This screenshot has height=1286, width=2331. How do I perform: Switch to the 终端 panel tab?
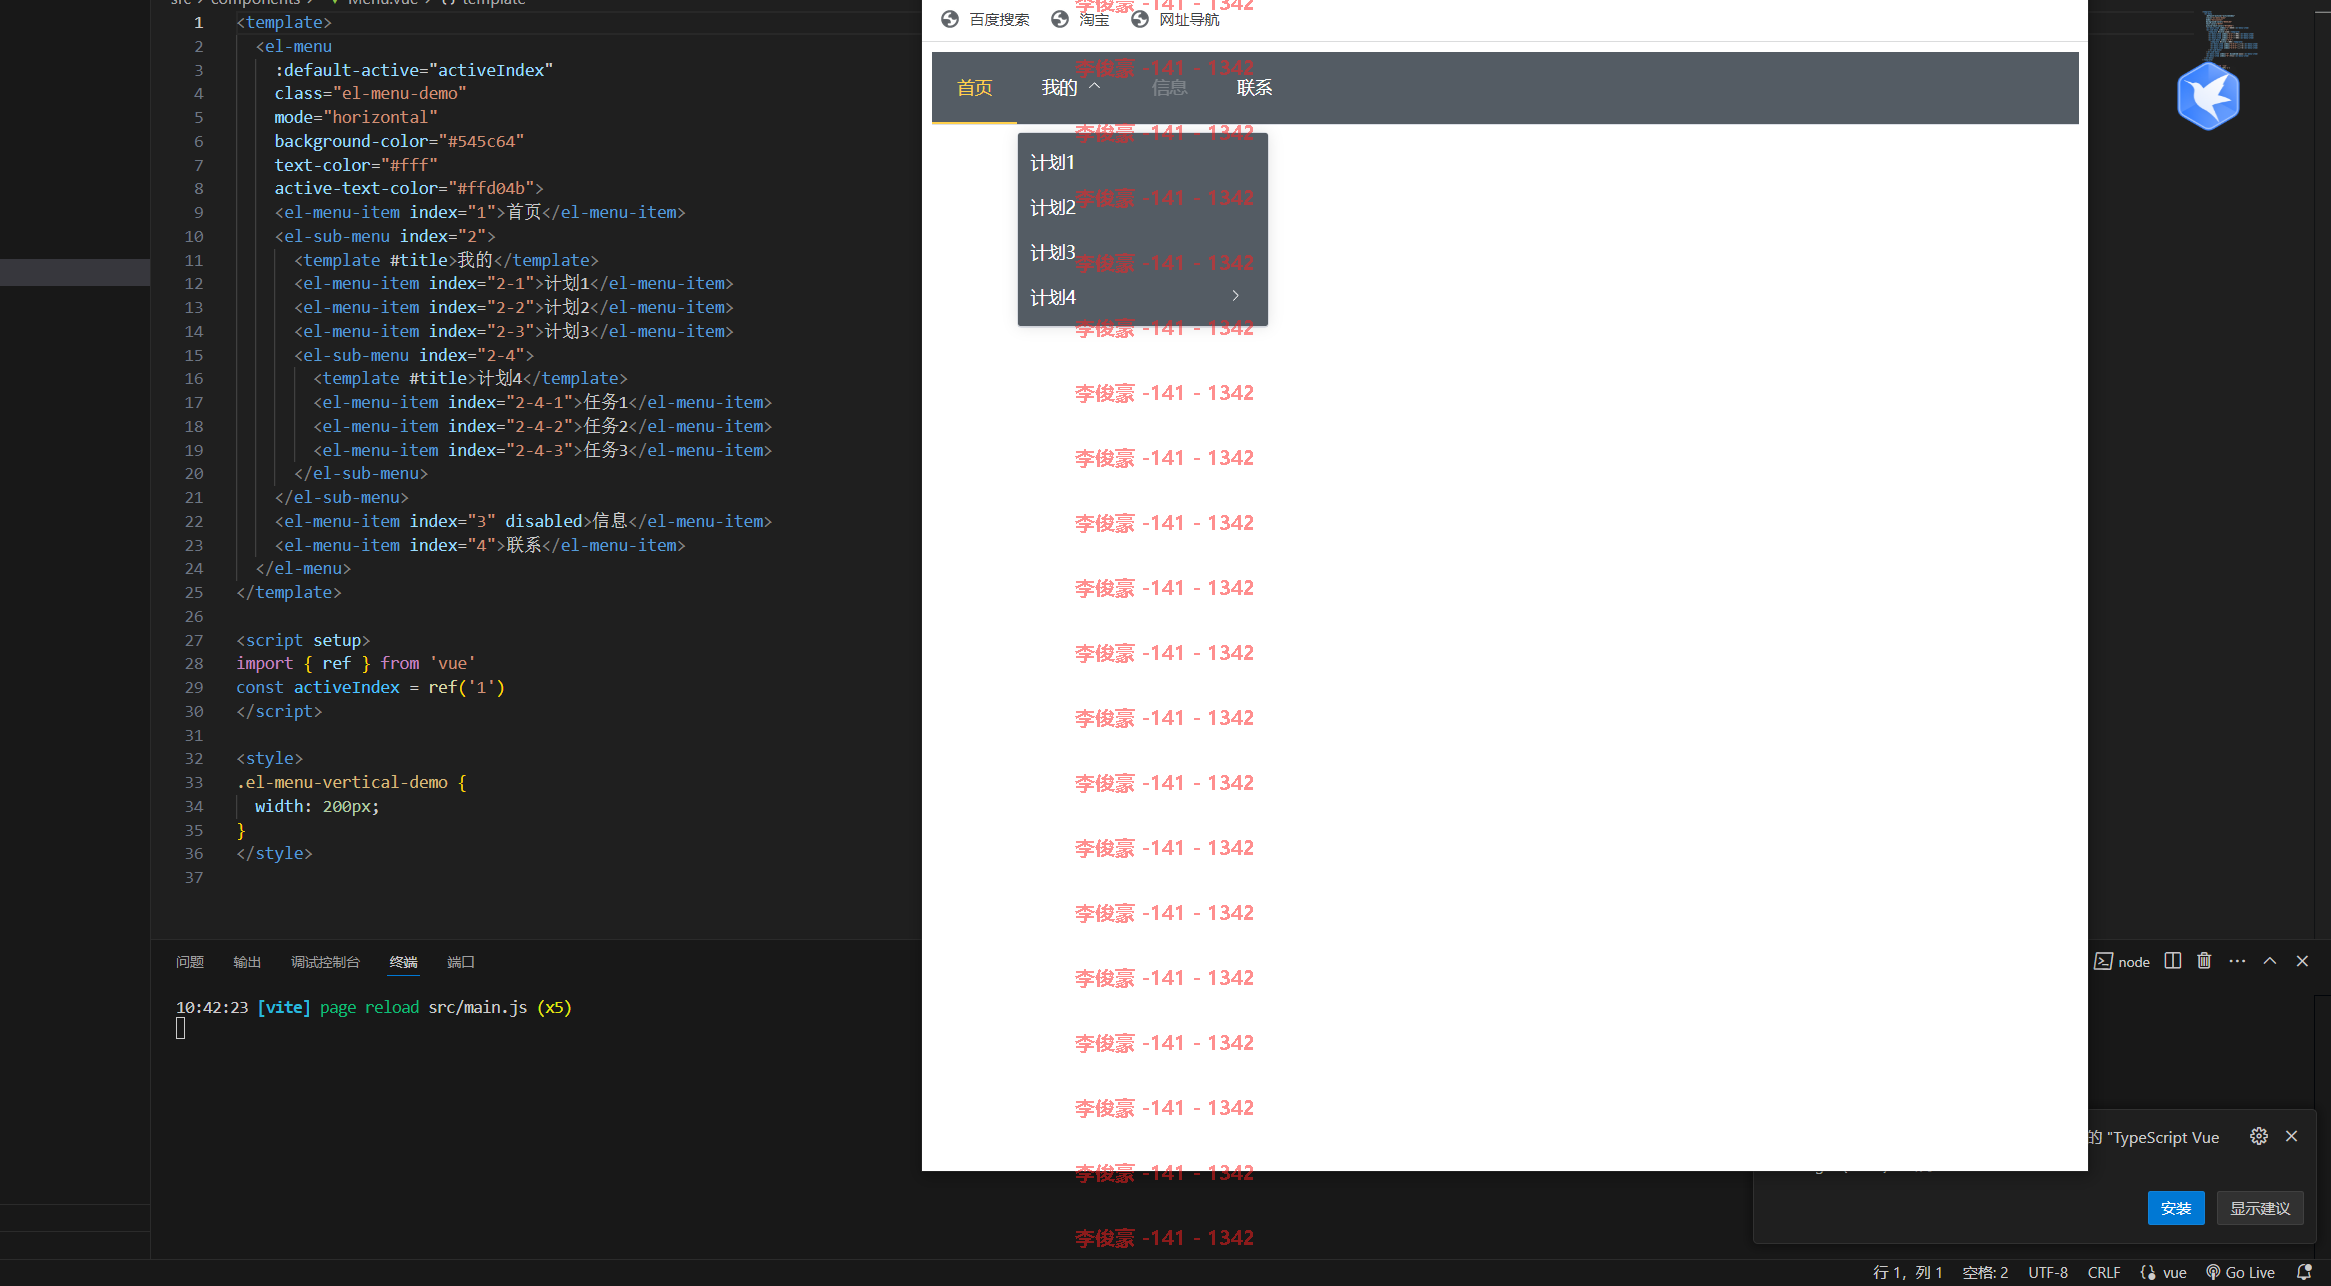point(403,962)
